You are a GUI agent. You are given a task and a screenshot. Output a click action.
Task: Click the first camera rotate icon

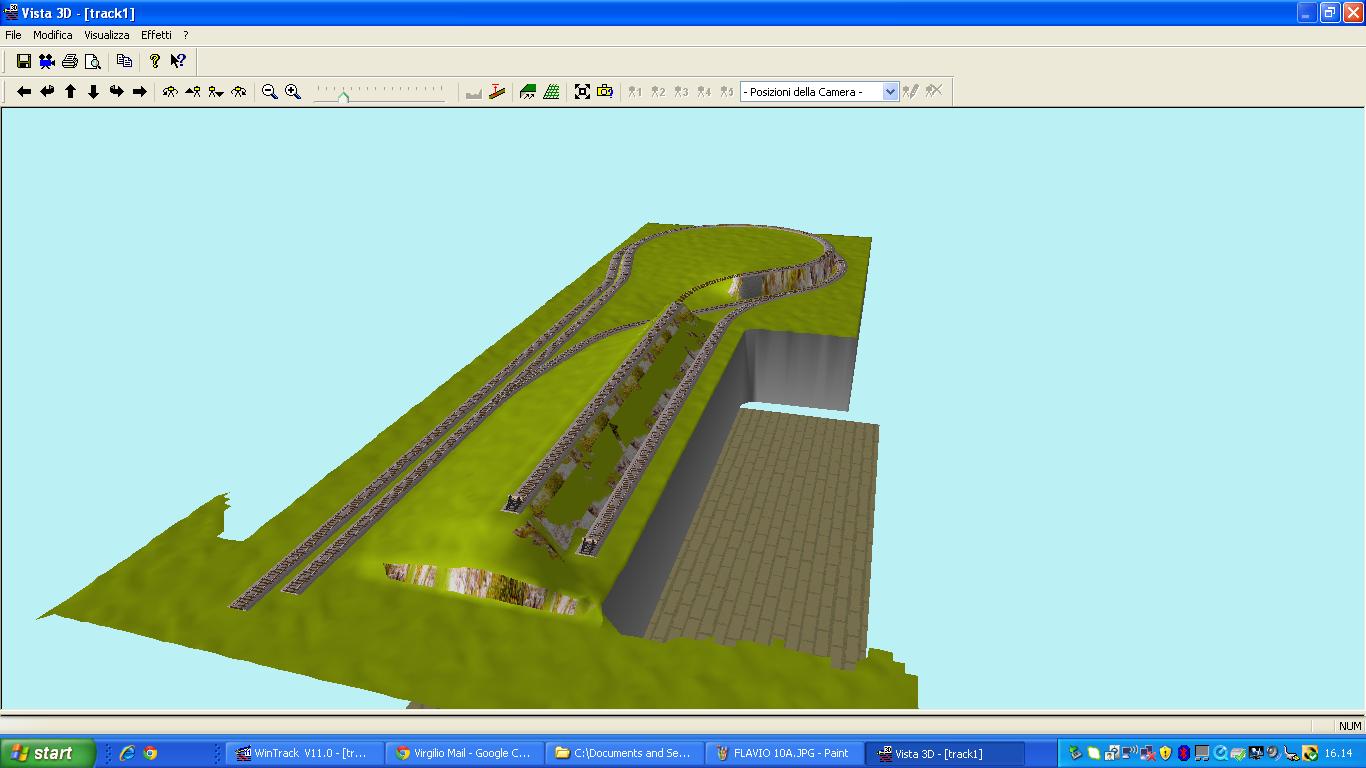pyautogui.click(x=170, y=91)
